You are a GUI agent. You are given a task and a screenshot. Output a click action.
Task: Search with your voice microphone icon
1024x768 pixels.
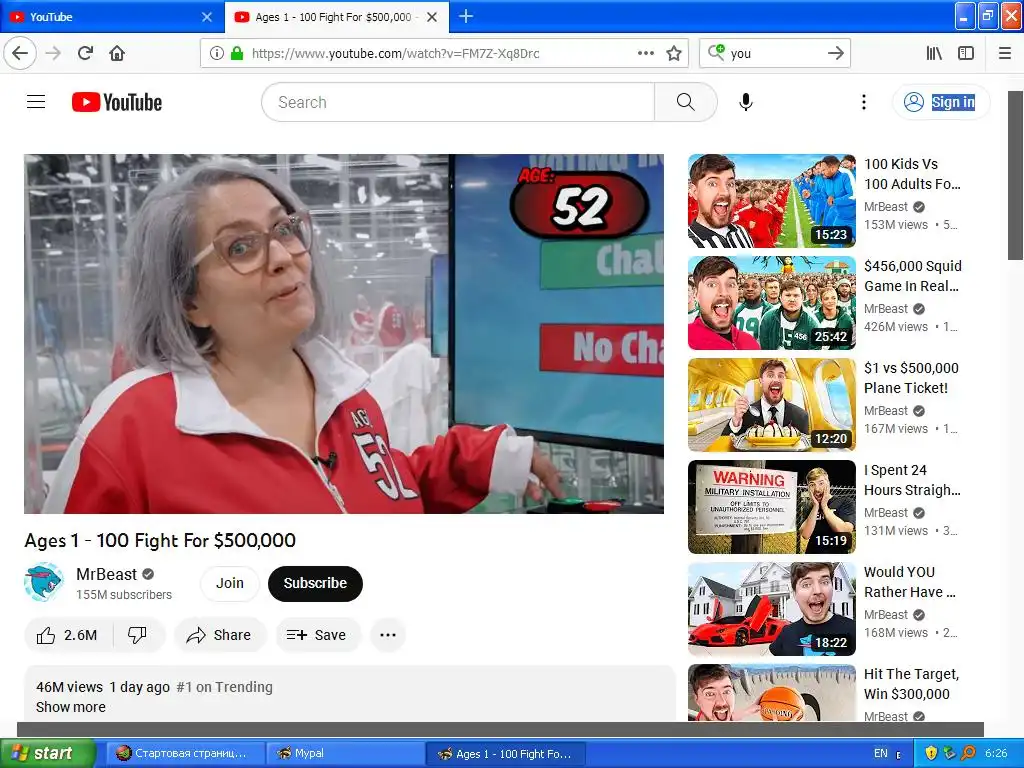pos(746,102)
